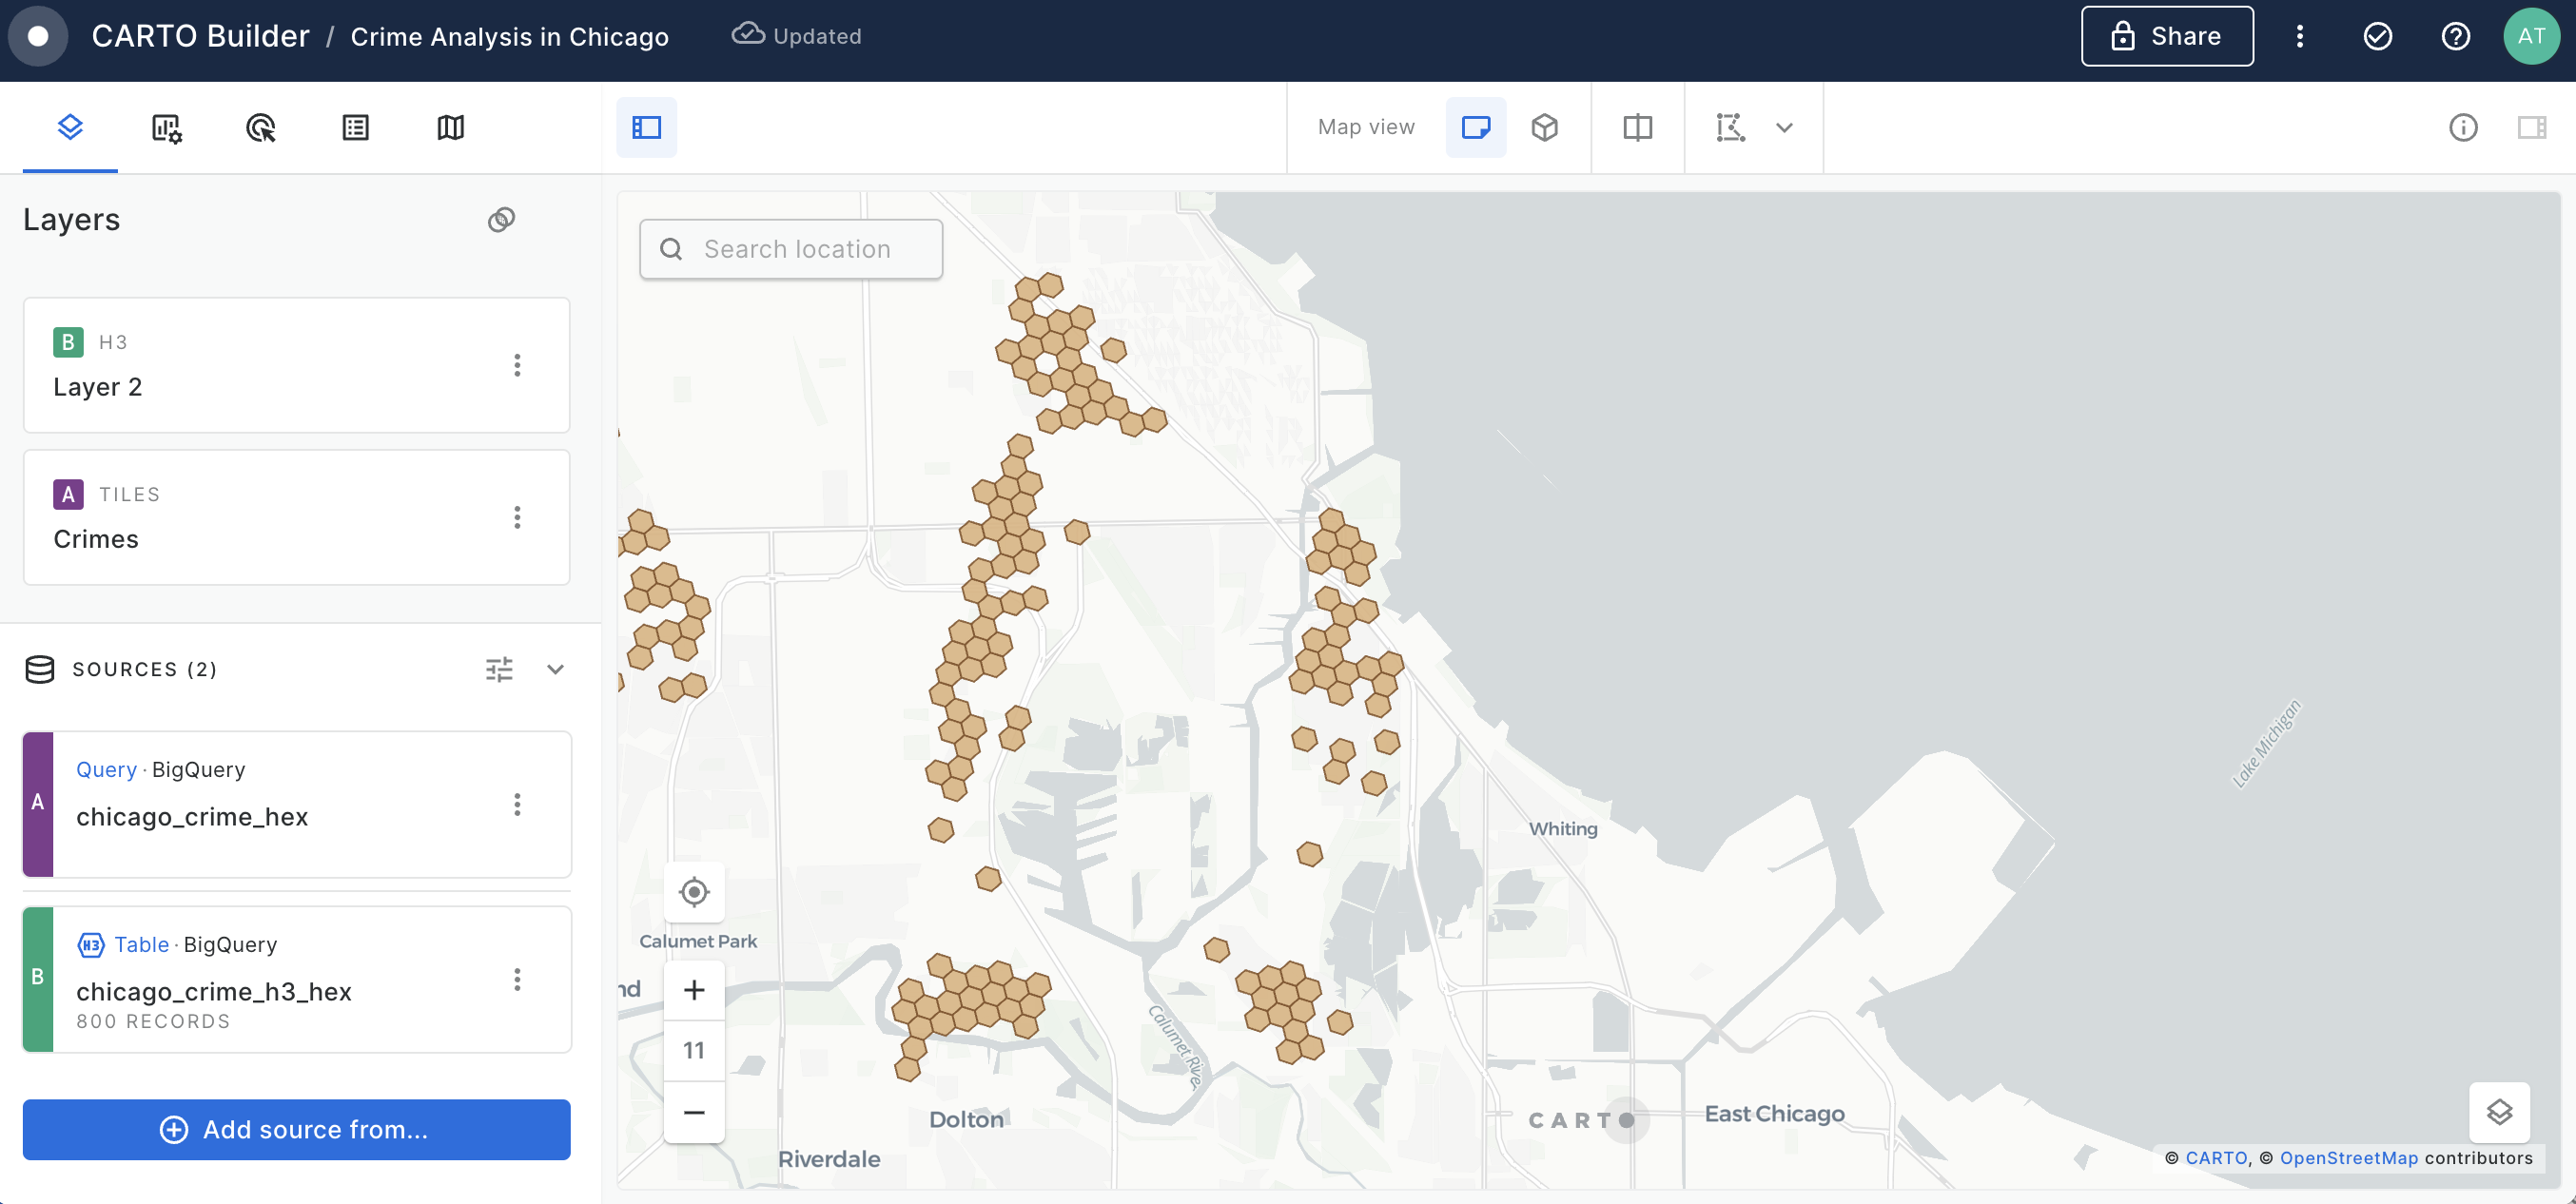Select the Layer 2 card

tap(297, 365)
